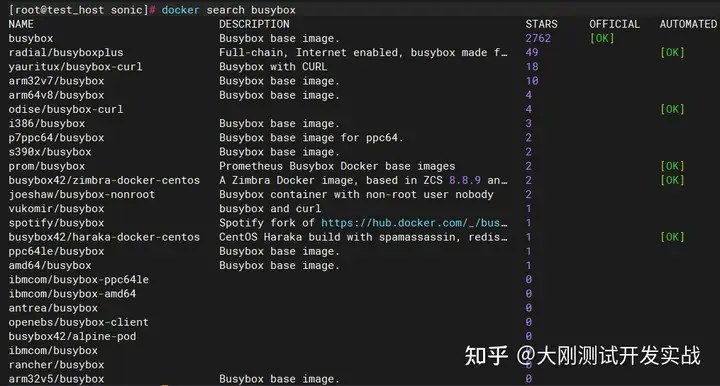
Task: Click the radial/busyboxplus image name
Action: click(66, 52)
